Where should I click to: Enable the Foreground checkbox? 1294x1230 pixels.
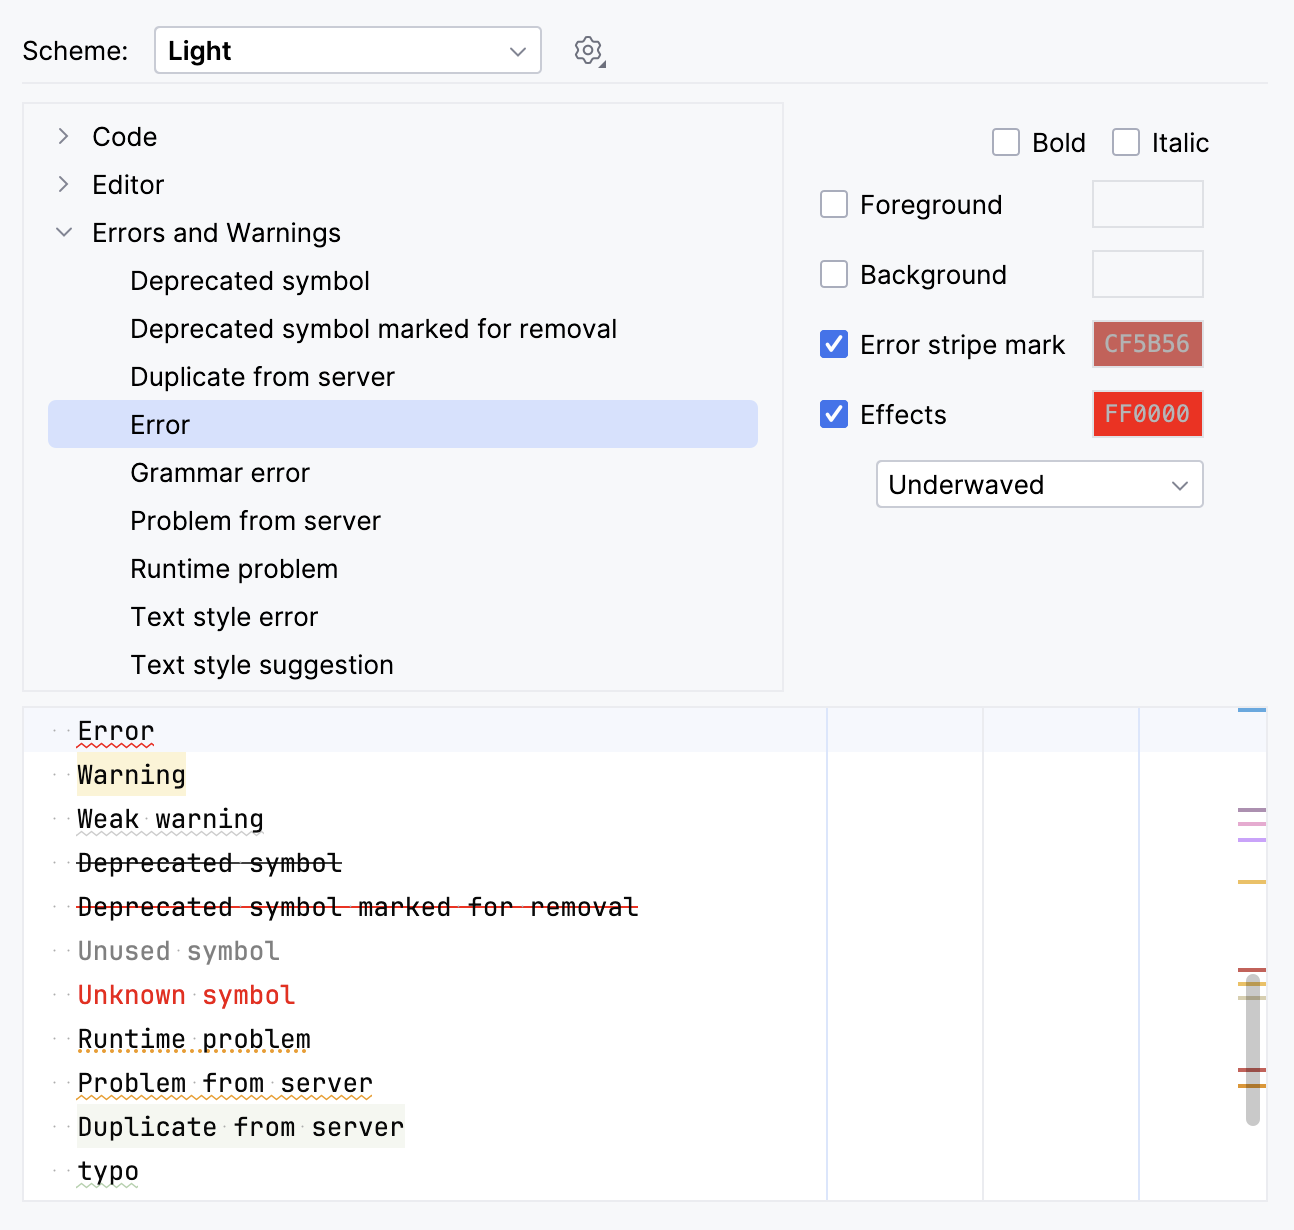834,204
